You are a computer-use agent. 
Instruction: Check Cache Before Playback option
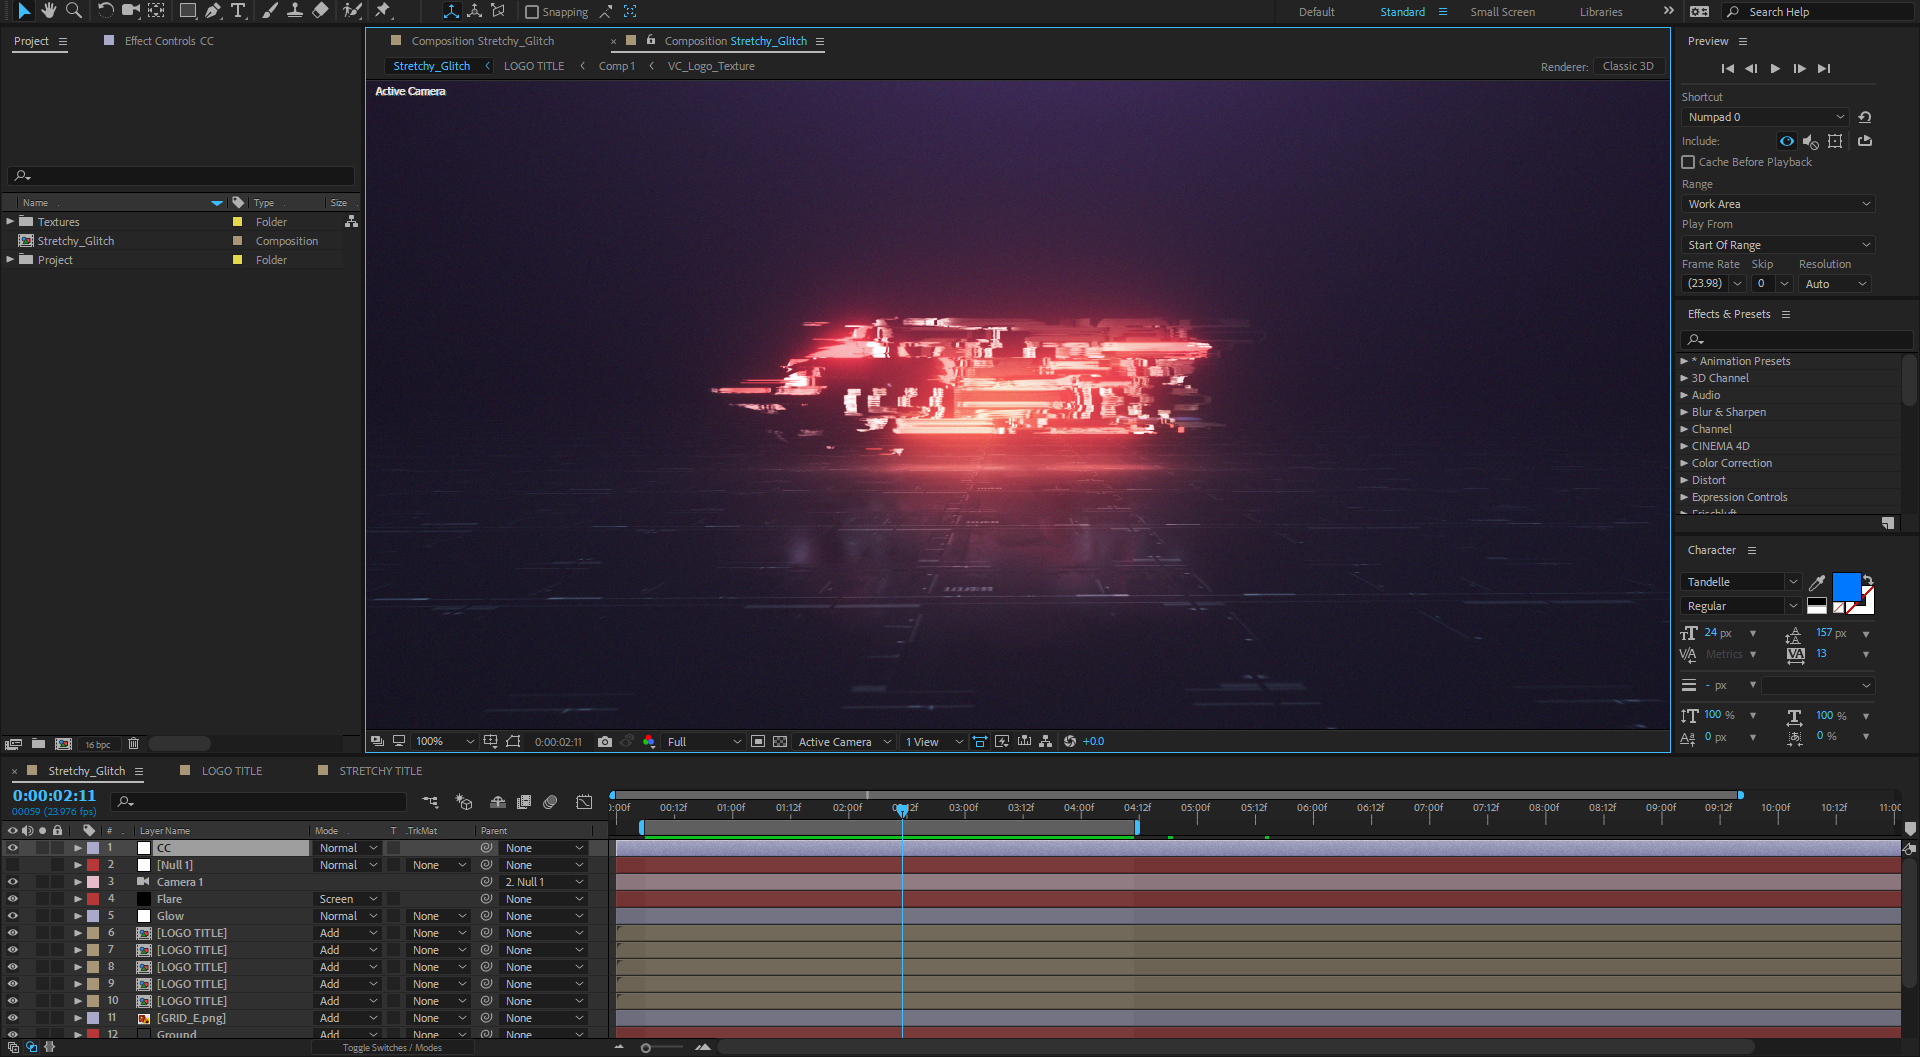tap(1688, 162)
